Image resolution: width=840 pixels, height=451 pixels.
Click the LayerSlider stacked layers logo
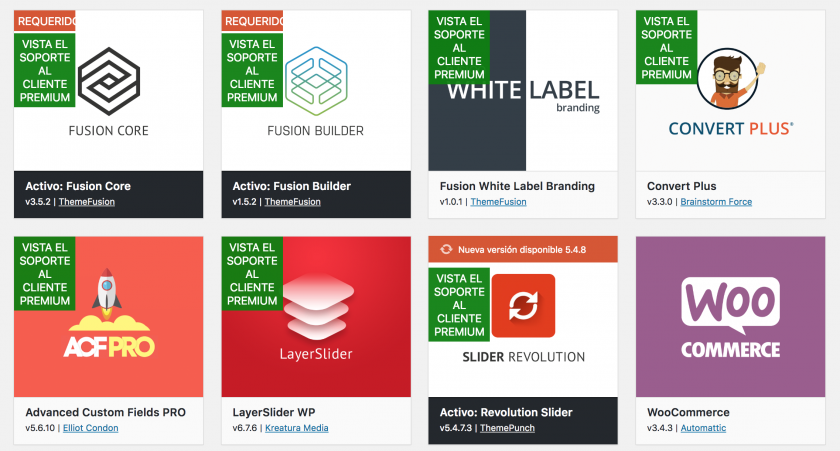click(318, 307)
